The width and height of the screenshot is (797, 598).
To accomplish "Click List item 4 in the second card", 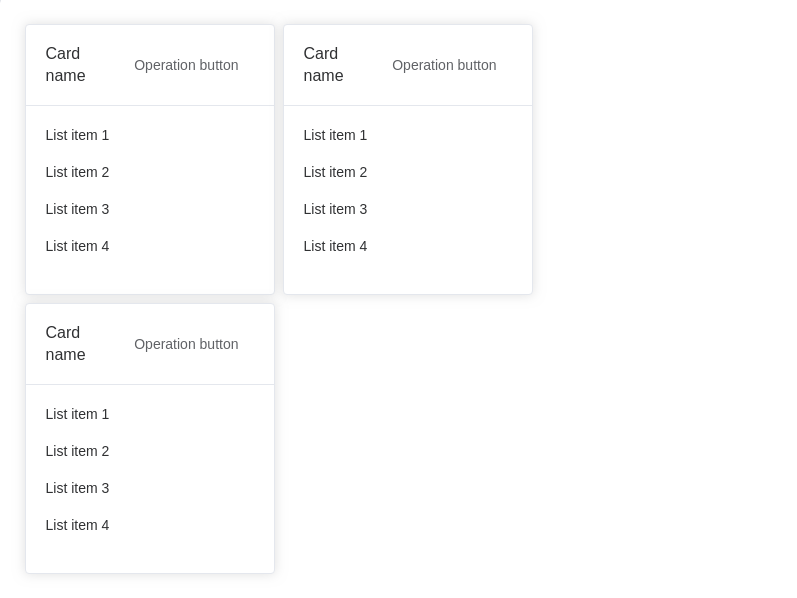I will click(x=335, y=246).
